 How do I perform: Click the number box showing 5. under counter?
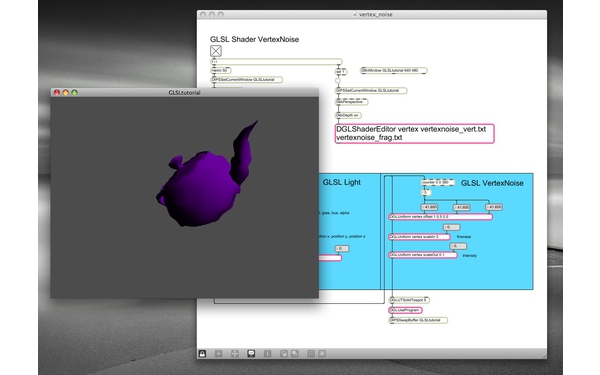point(426,192)
